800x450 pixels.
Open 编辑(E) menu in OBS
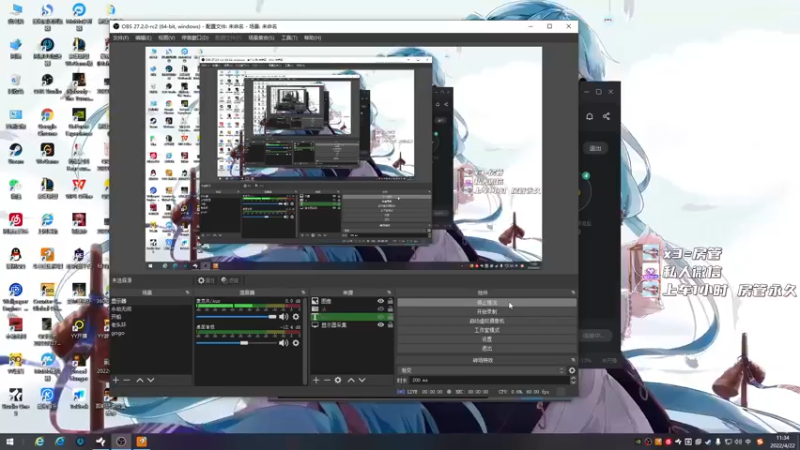tap(143, 38)
